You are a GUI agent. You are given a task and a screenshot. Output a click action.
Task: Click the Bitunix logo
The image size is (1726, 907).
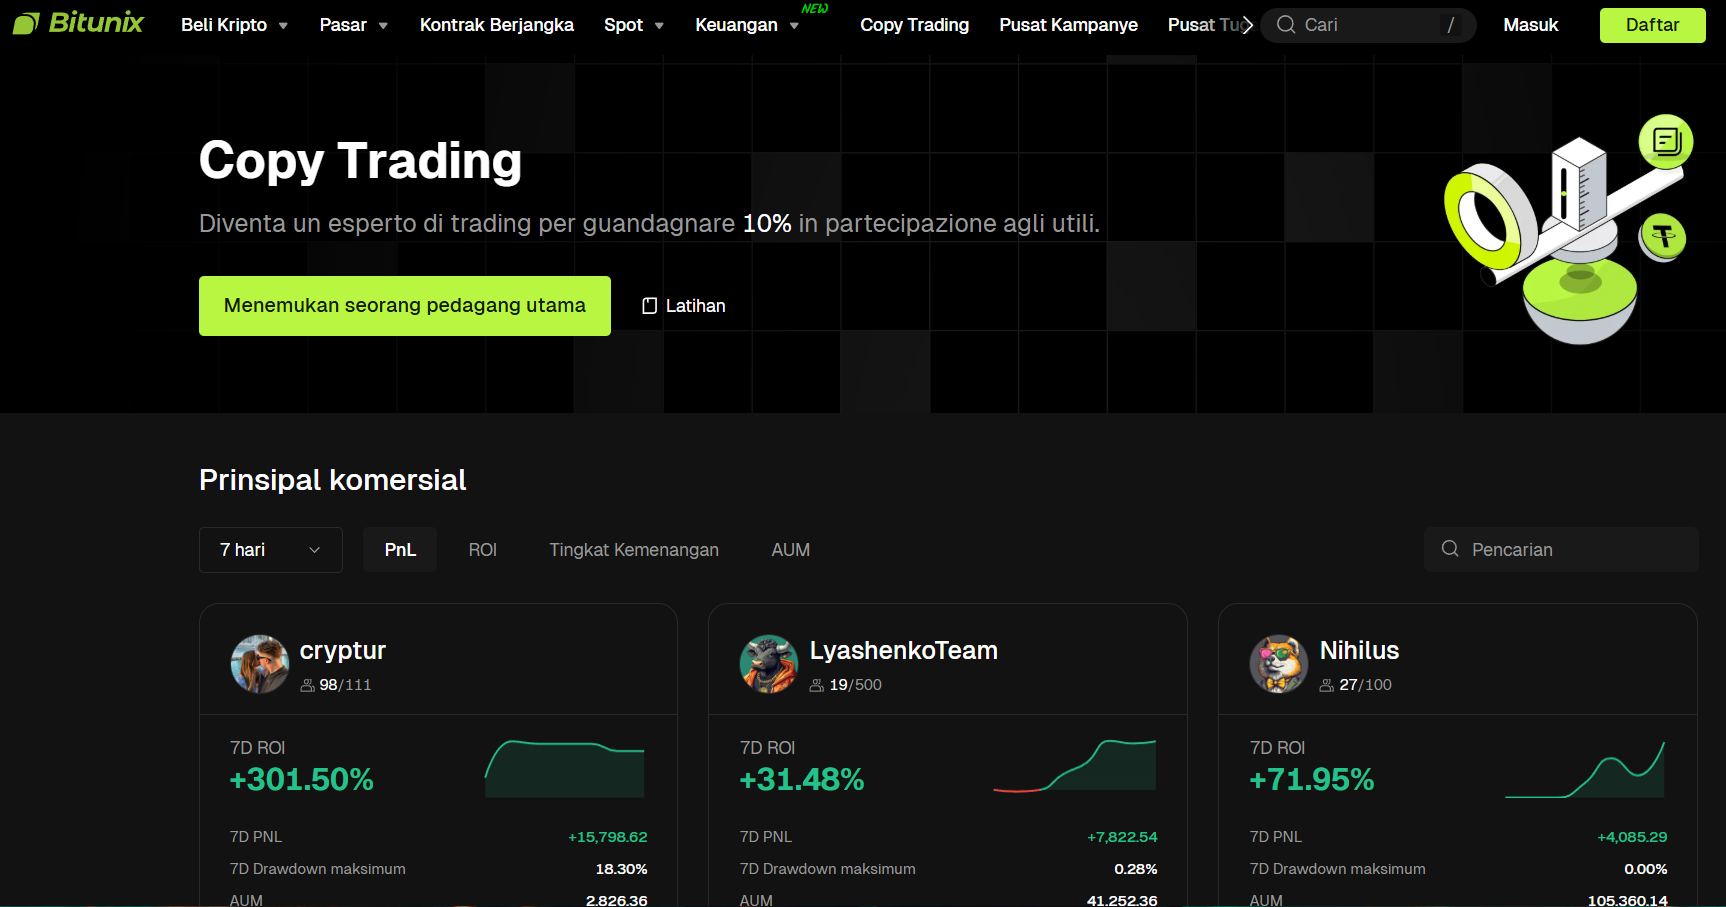click(x=78, y=23)
